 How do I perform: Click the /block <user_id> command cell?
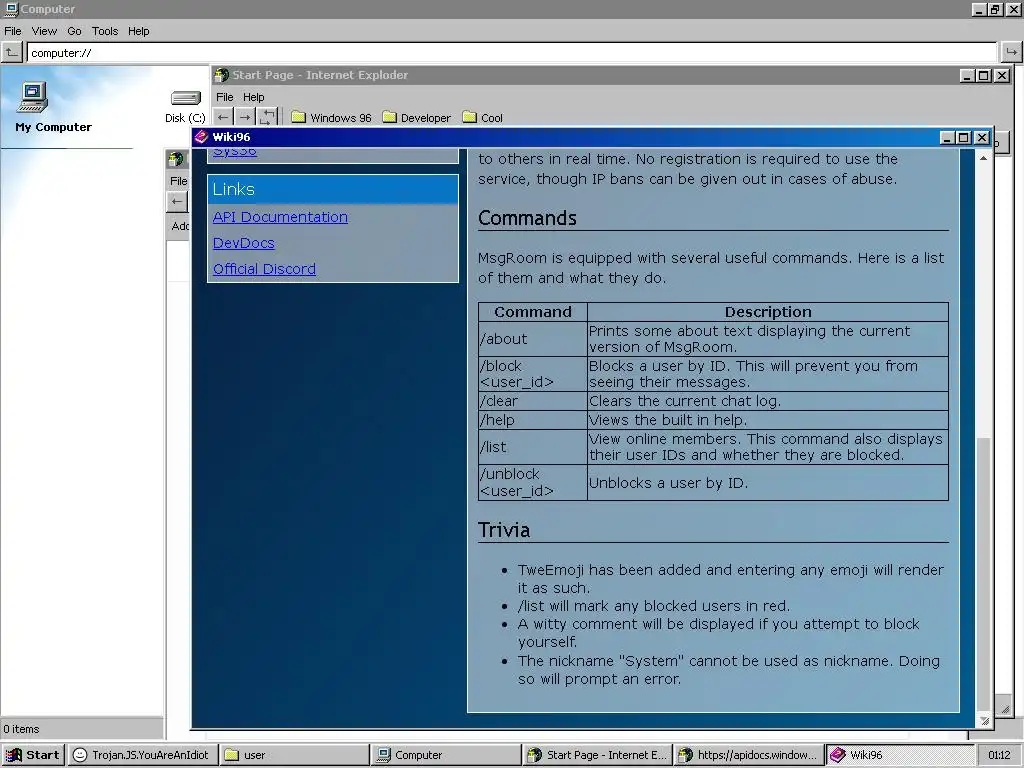(532, 374)
